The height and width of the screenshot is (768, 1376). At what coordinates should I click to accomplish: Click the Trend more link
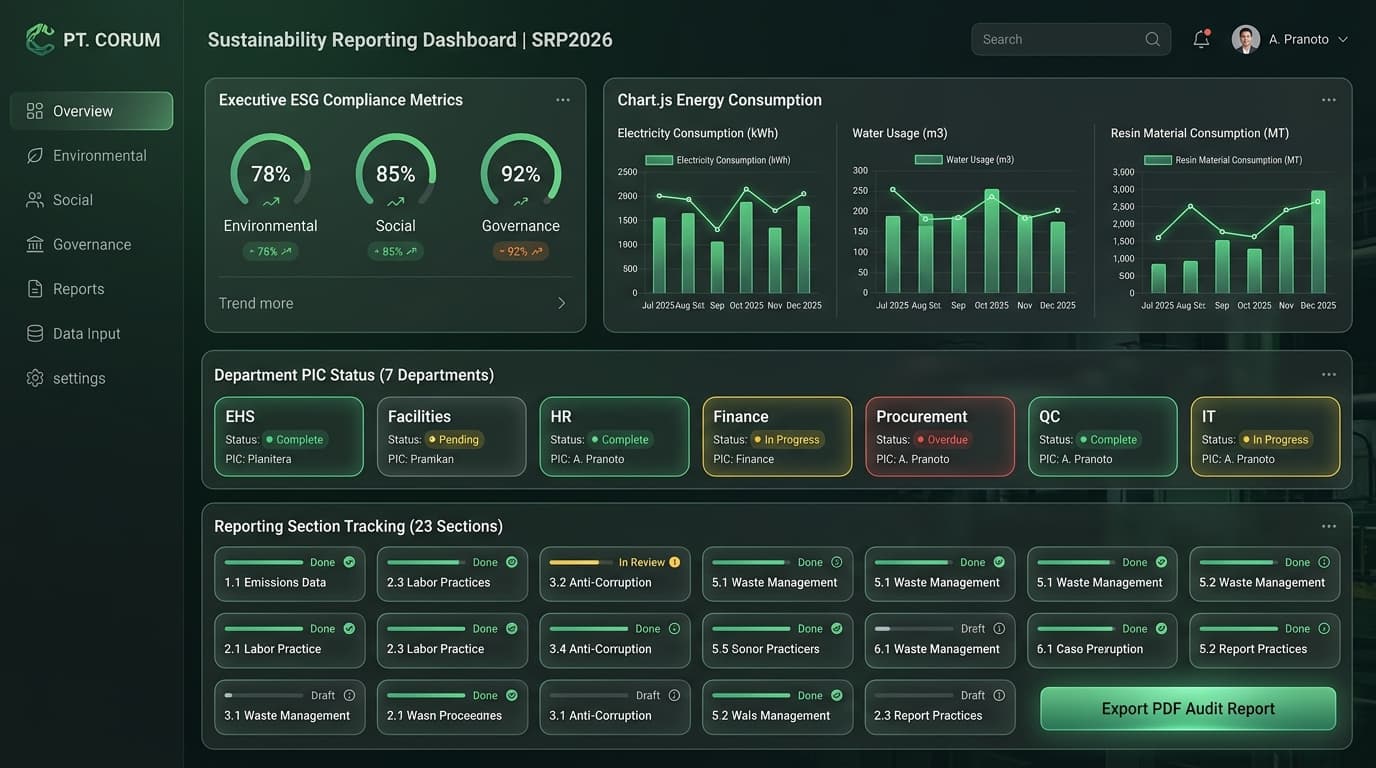(256, 303)
